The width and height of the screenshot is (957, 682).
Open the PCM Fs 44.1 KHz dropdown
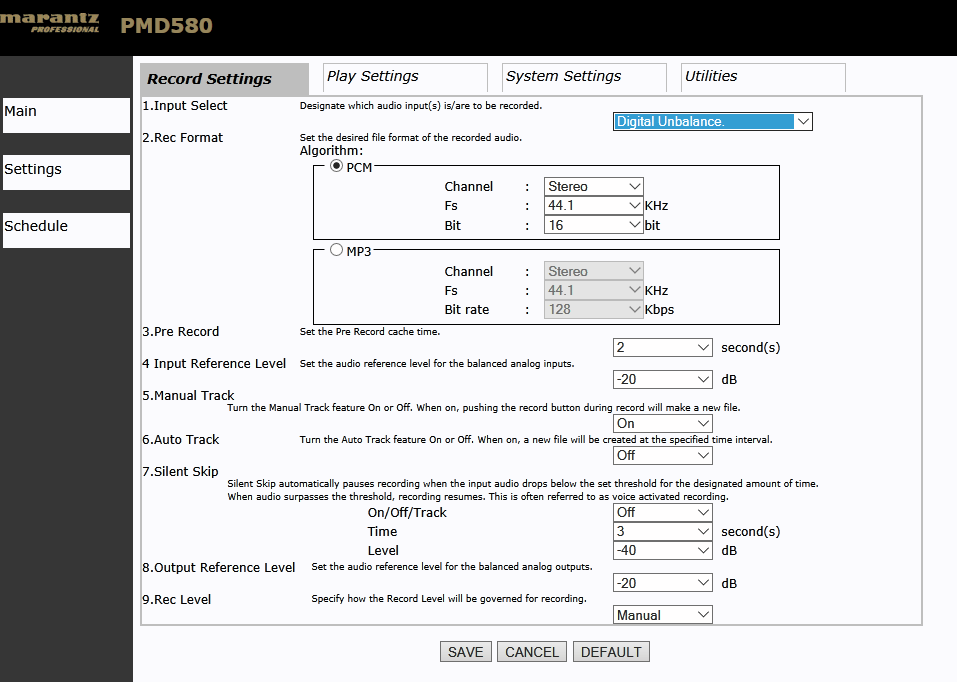pyautogui.click(x=593, y=206)
